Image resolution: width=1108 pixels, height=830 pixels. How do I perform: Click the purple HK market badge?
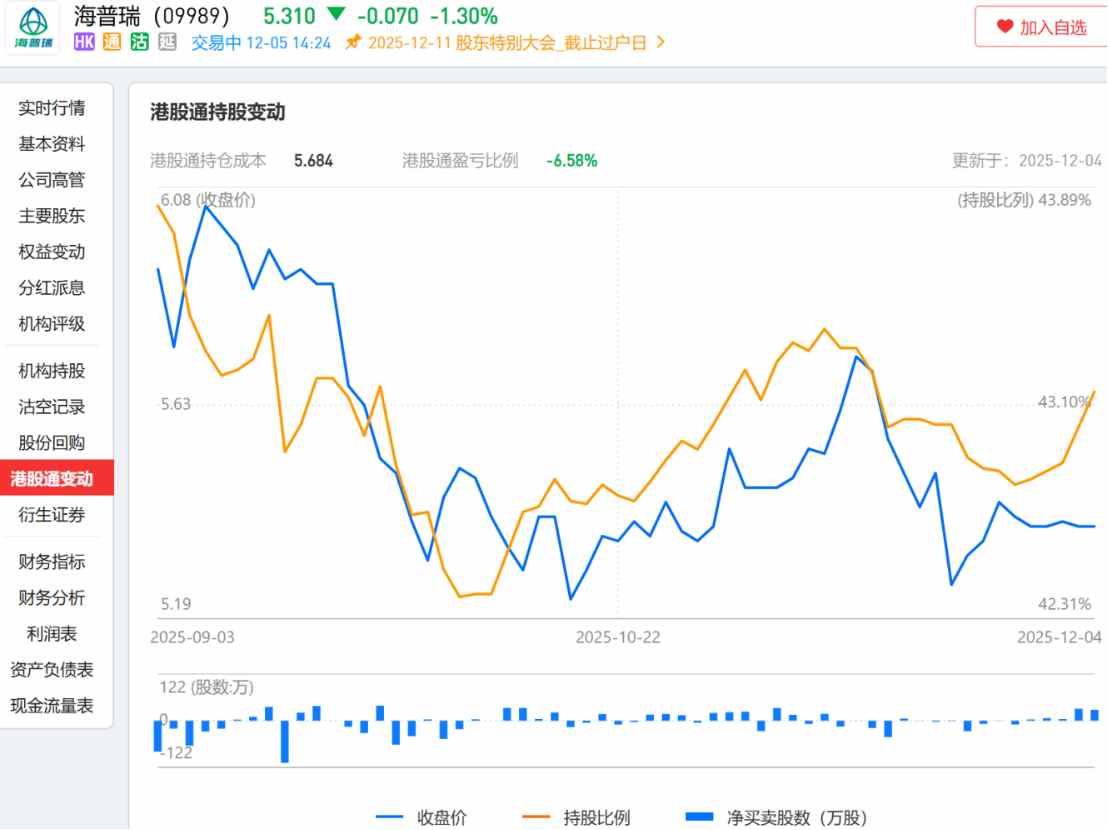pos(84,43)
